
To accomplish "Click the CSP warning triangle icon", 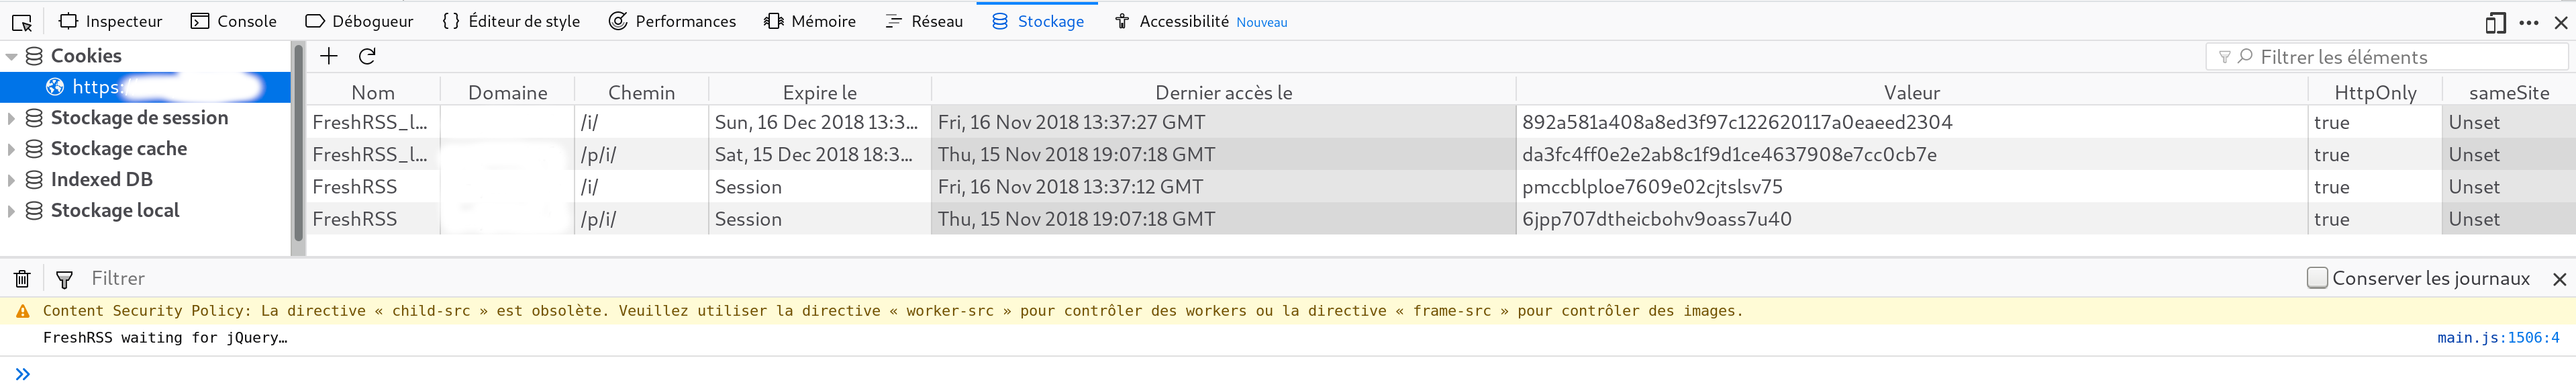I will click(22, 311).
